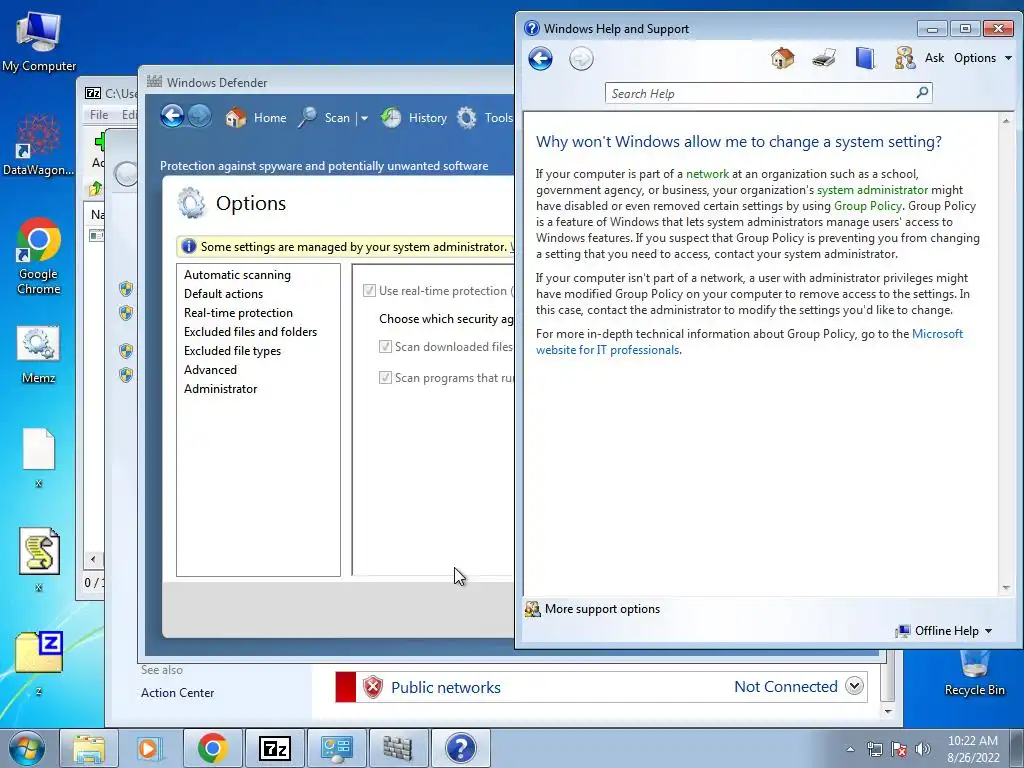Viewport: 1024px width, 768px height.
Task: Open the Windows Defender Home icon
Action: pos(236,118)
